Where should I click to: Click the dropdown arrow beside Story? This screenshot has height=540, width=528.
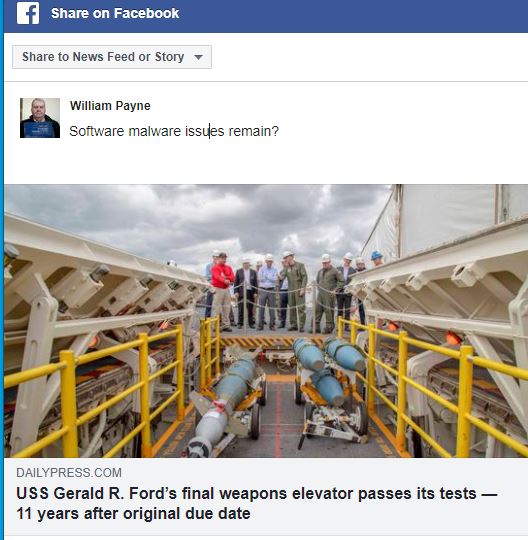coord(198,57)
